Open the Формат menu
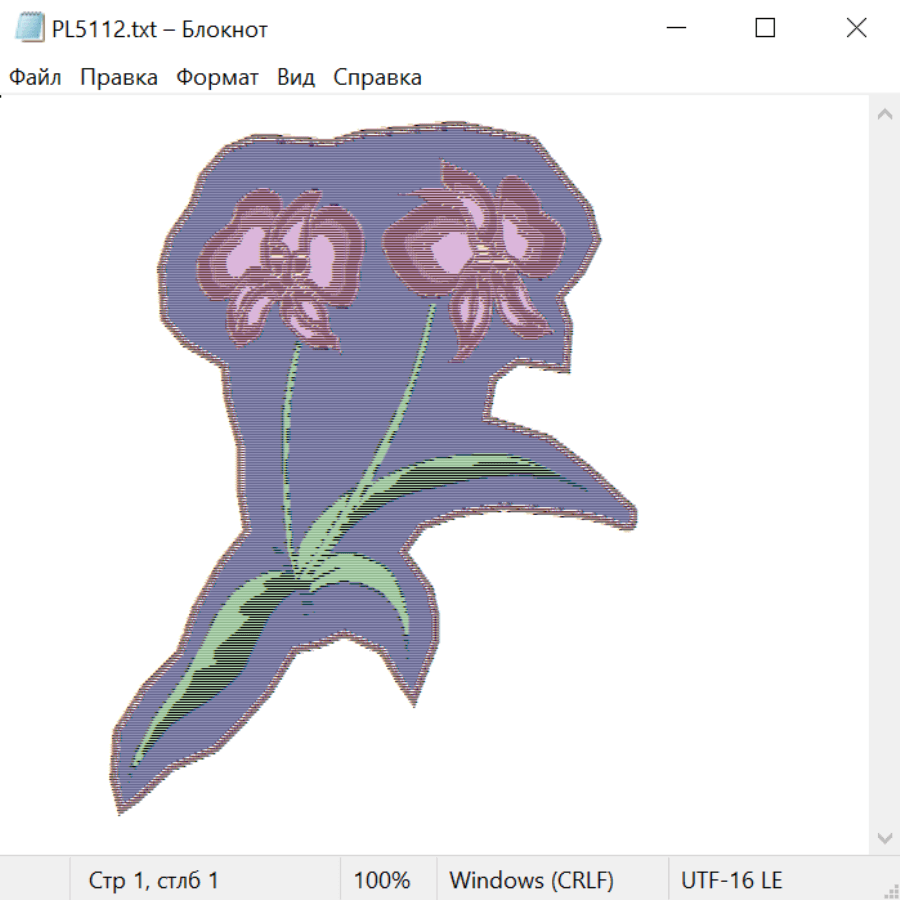This screenshot has width=900, height=900. 217,78
